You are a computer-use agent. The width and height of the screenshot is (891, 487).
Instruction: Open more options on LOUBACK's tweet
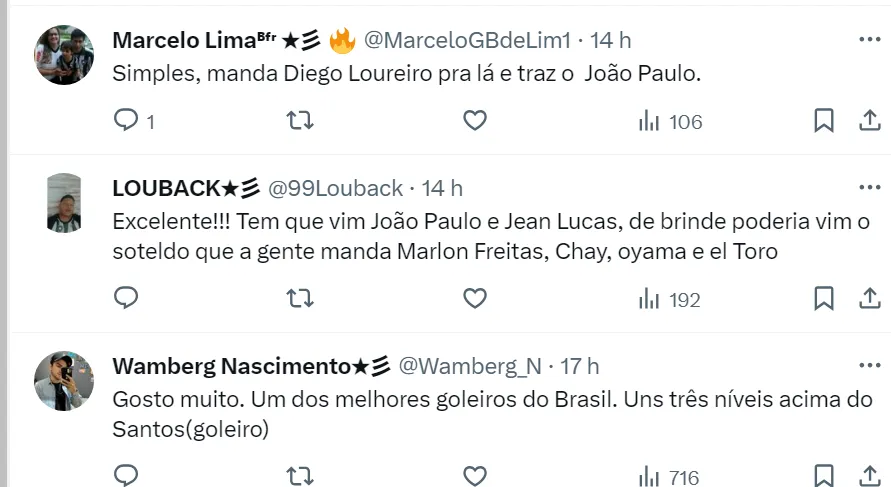(x=869, y=187)
